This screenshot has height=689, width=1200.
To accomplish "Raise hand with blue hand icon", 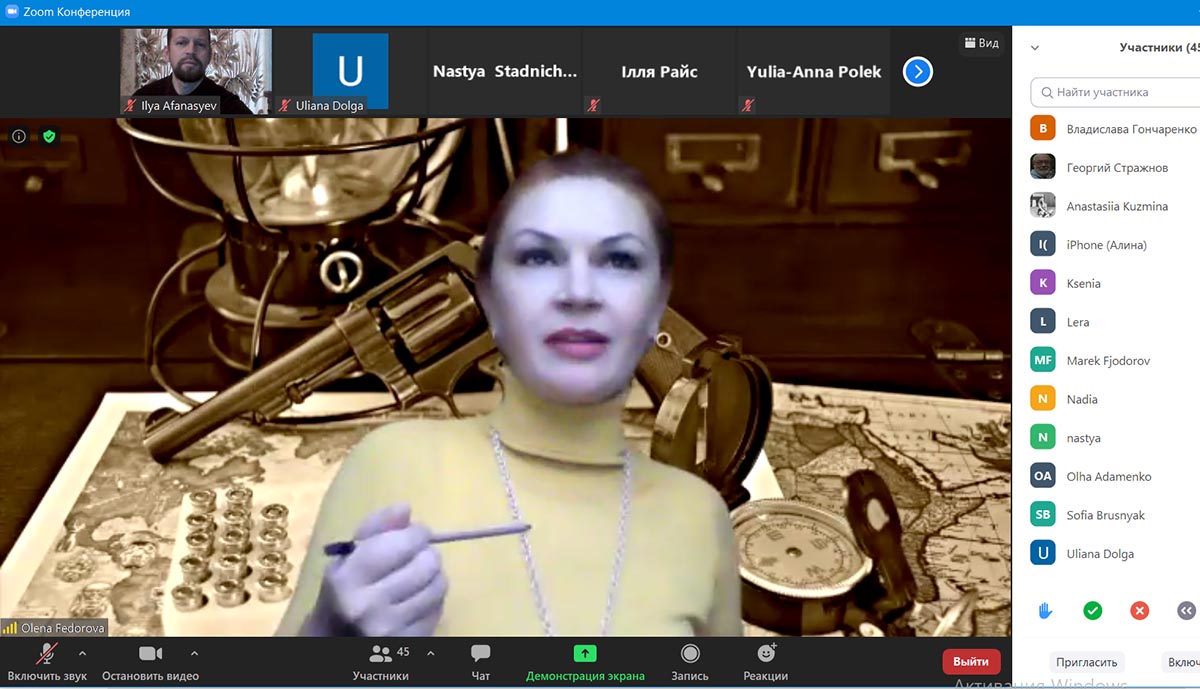I will pyautogui.click(x=1046, y=610).
